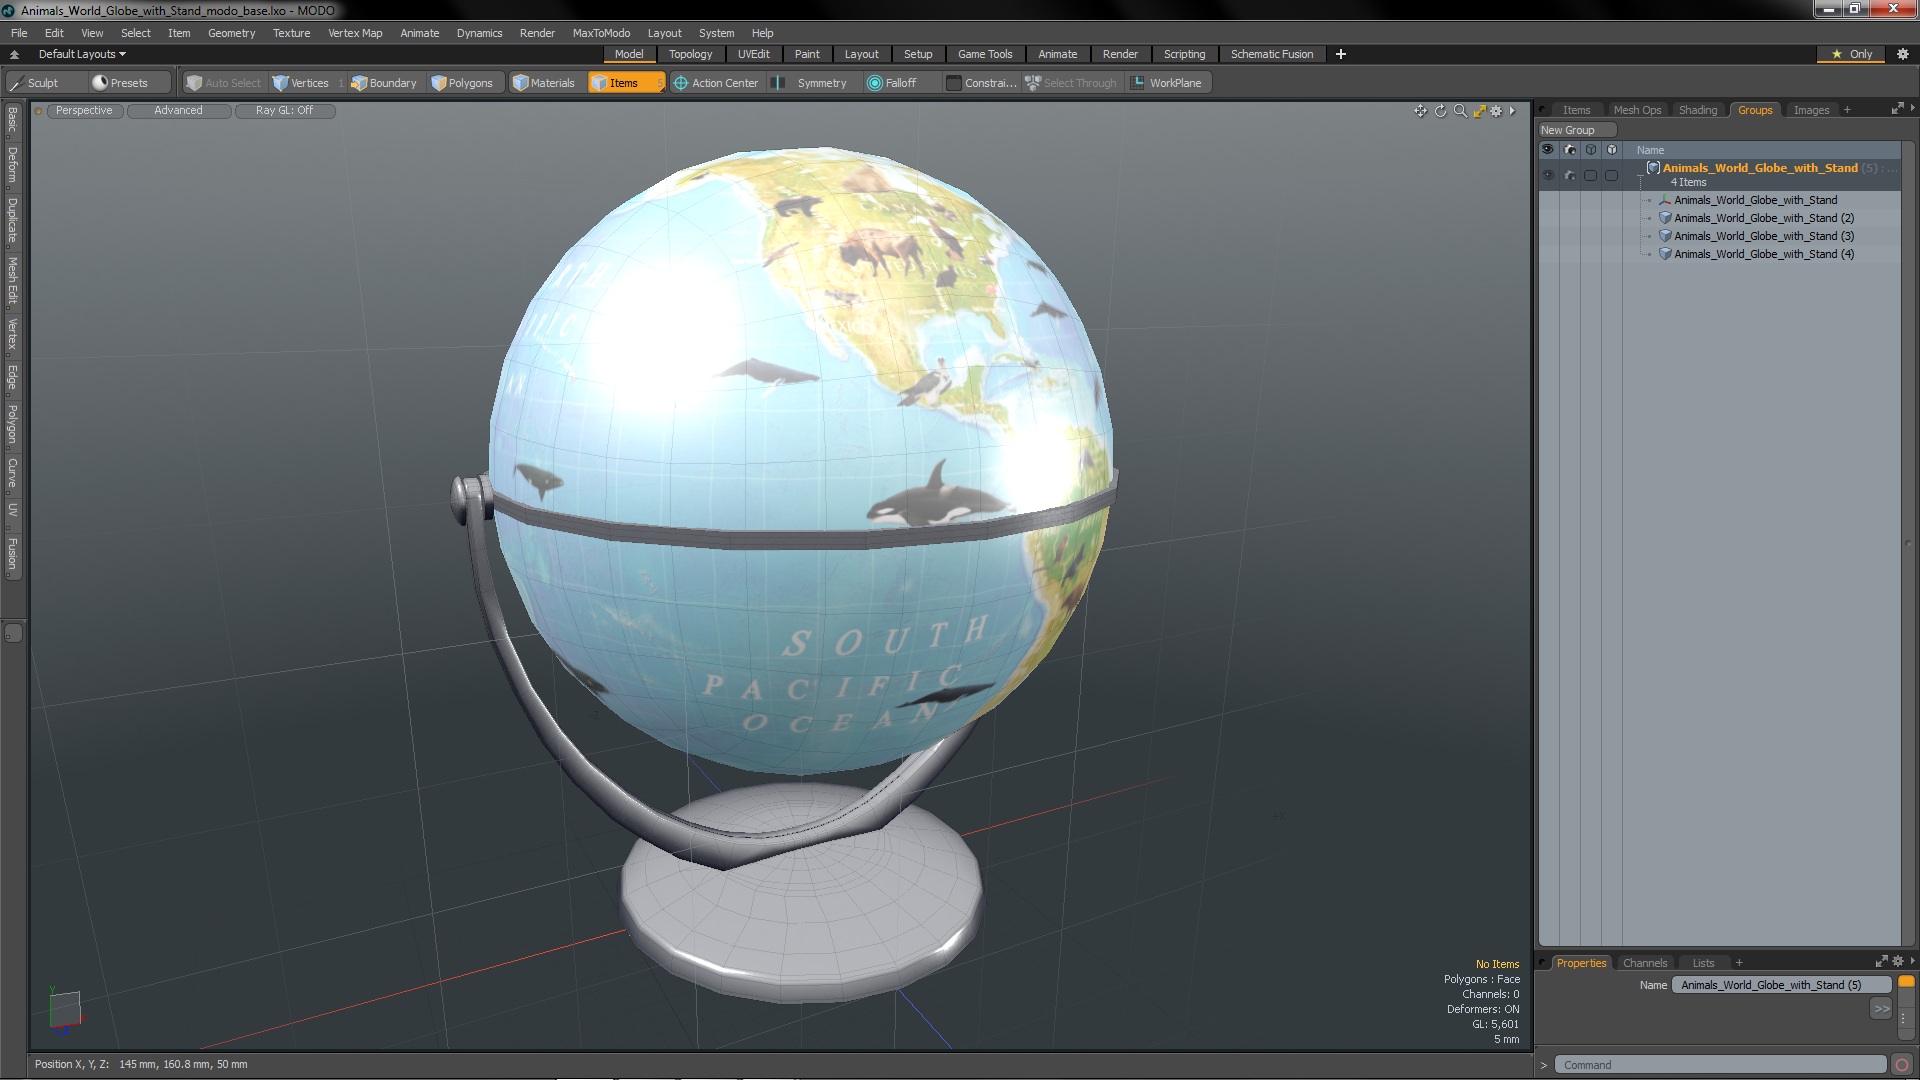Viewport: 1920px width, 1080px height.
Task: Maximize the 3D viewport with the yellow arrows icon
Action: pos(1479,111)
